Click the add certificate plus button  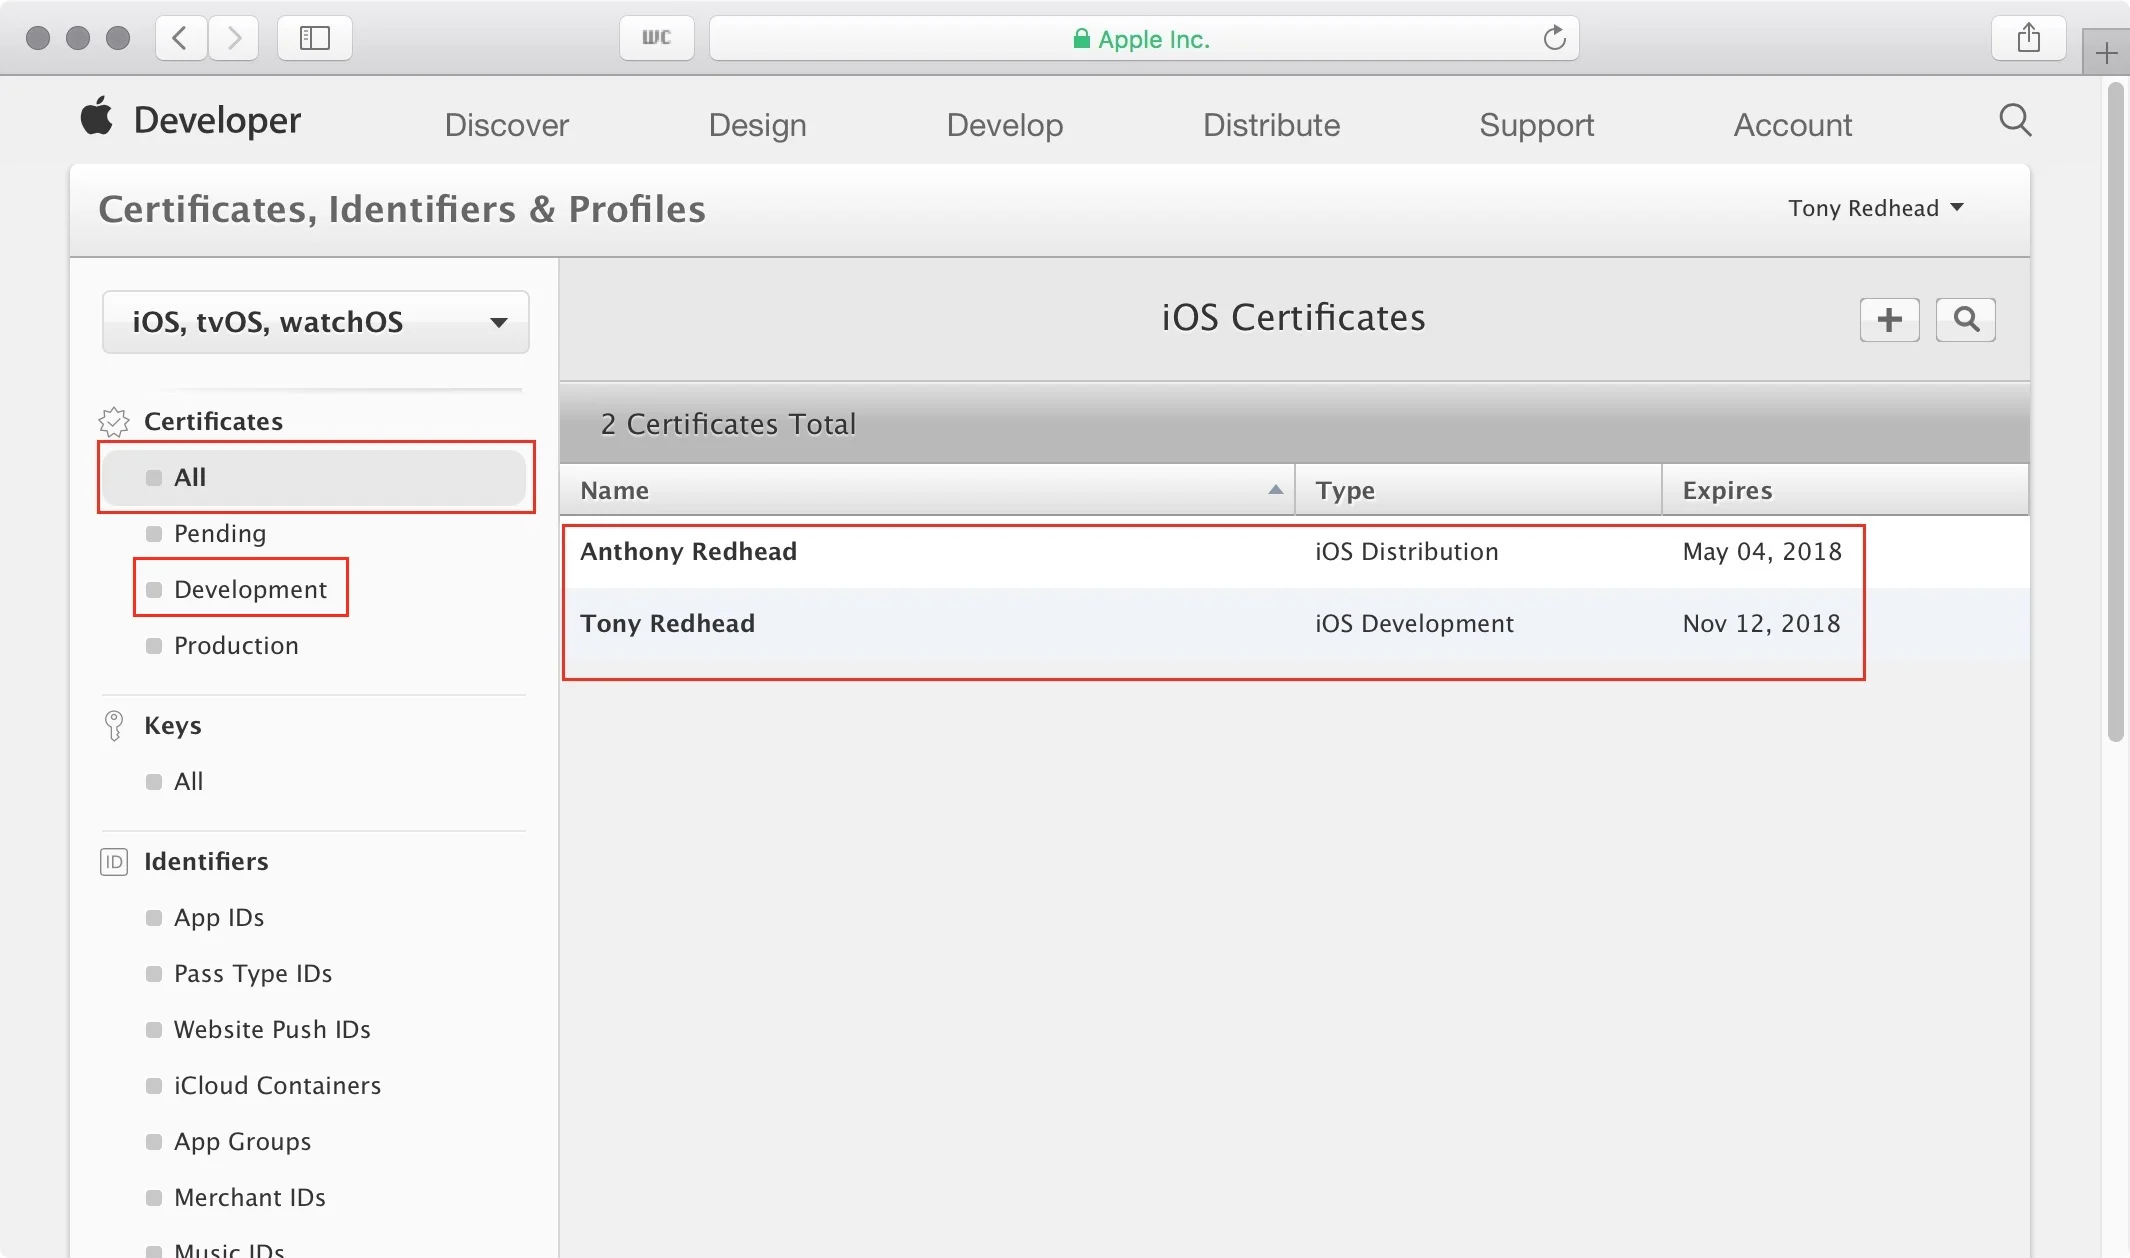tap(1889, 320)
